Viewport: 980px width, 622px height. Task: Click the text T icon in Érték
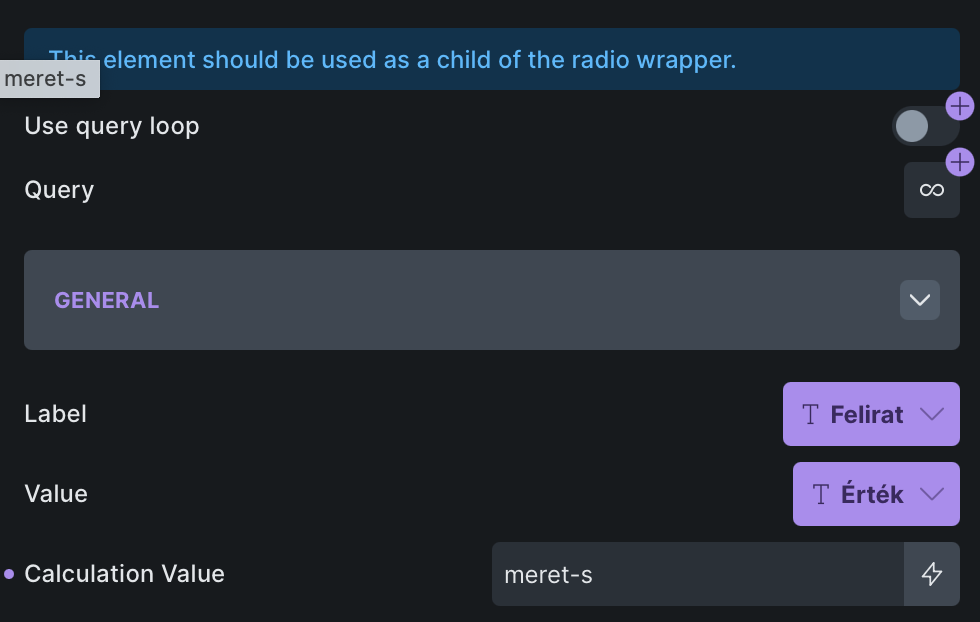click(821, 494)
